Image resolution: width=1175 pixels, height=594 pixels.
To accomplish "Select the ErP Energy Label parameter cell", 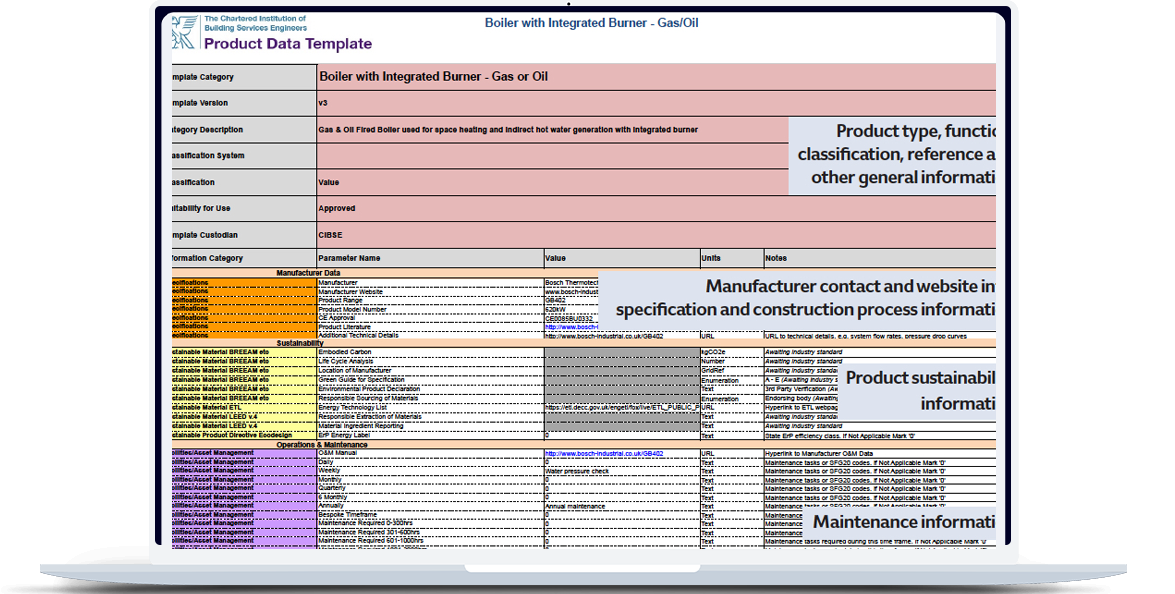I will click(x=429, y=436).
